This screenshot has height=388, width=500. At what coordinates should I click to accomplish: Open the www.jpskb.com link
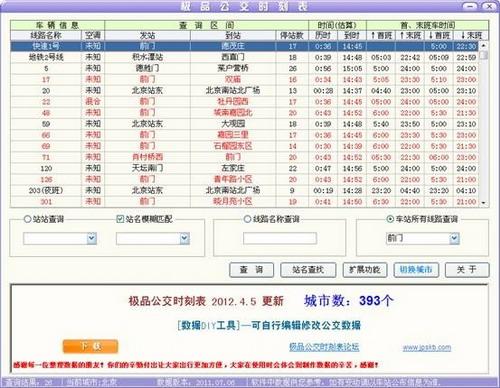click(x=427, y=348)
